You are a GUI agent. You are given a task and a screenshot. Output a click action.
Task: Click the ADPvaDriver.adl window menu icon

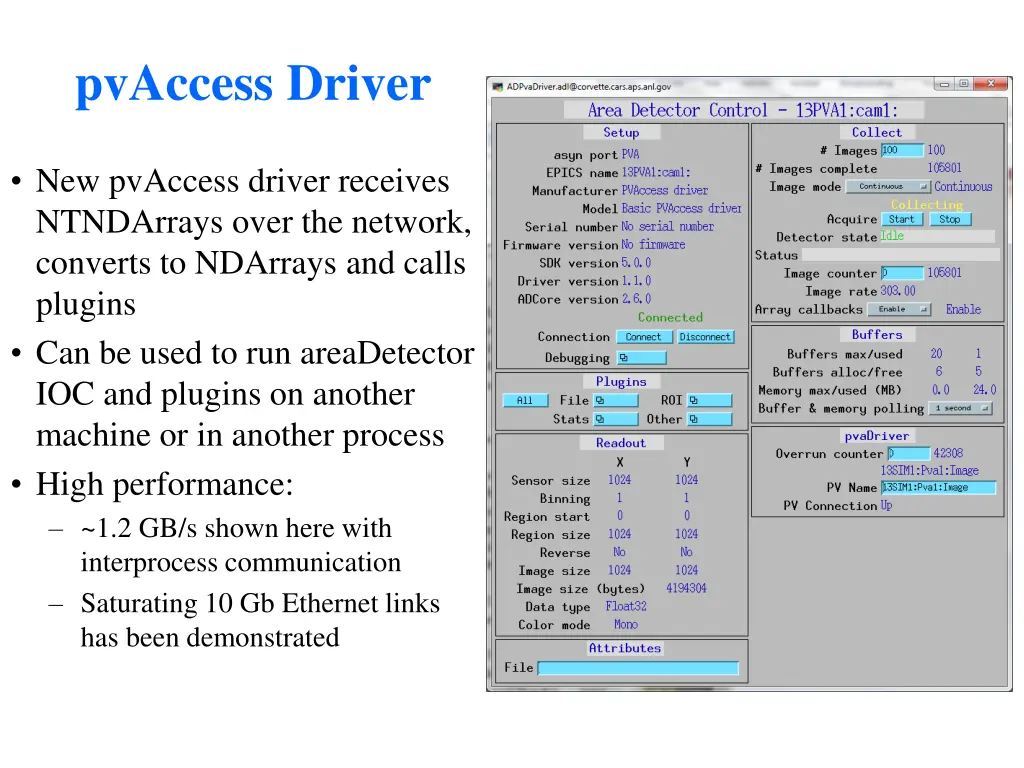(x=495, y=84)
